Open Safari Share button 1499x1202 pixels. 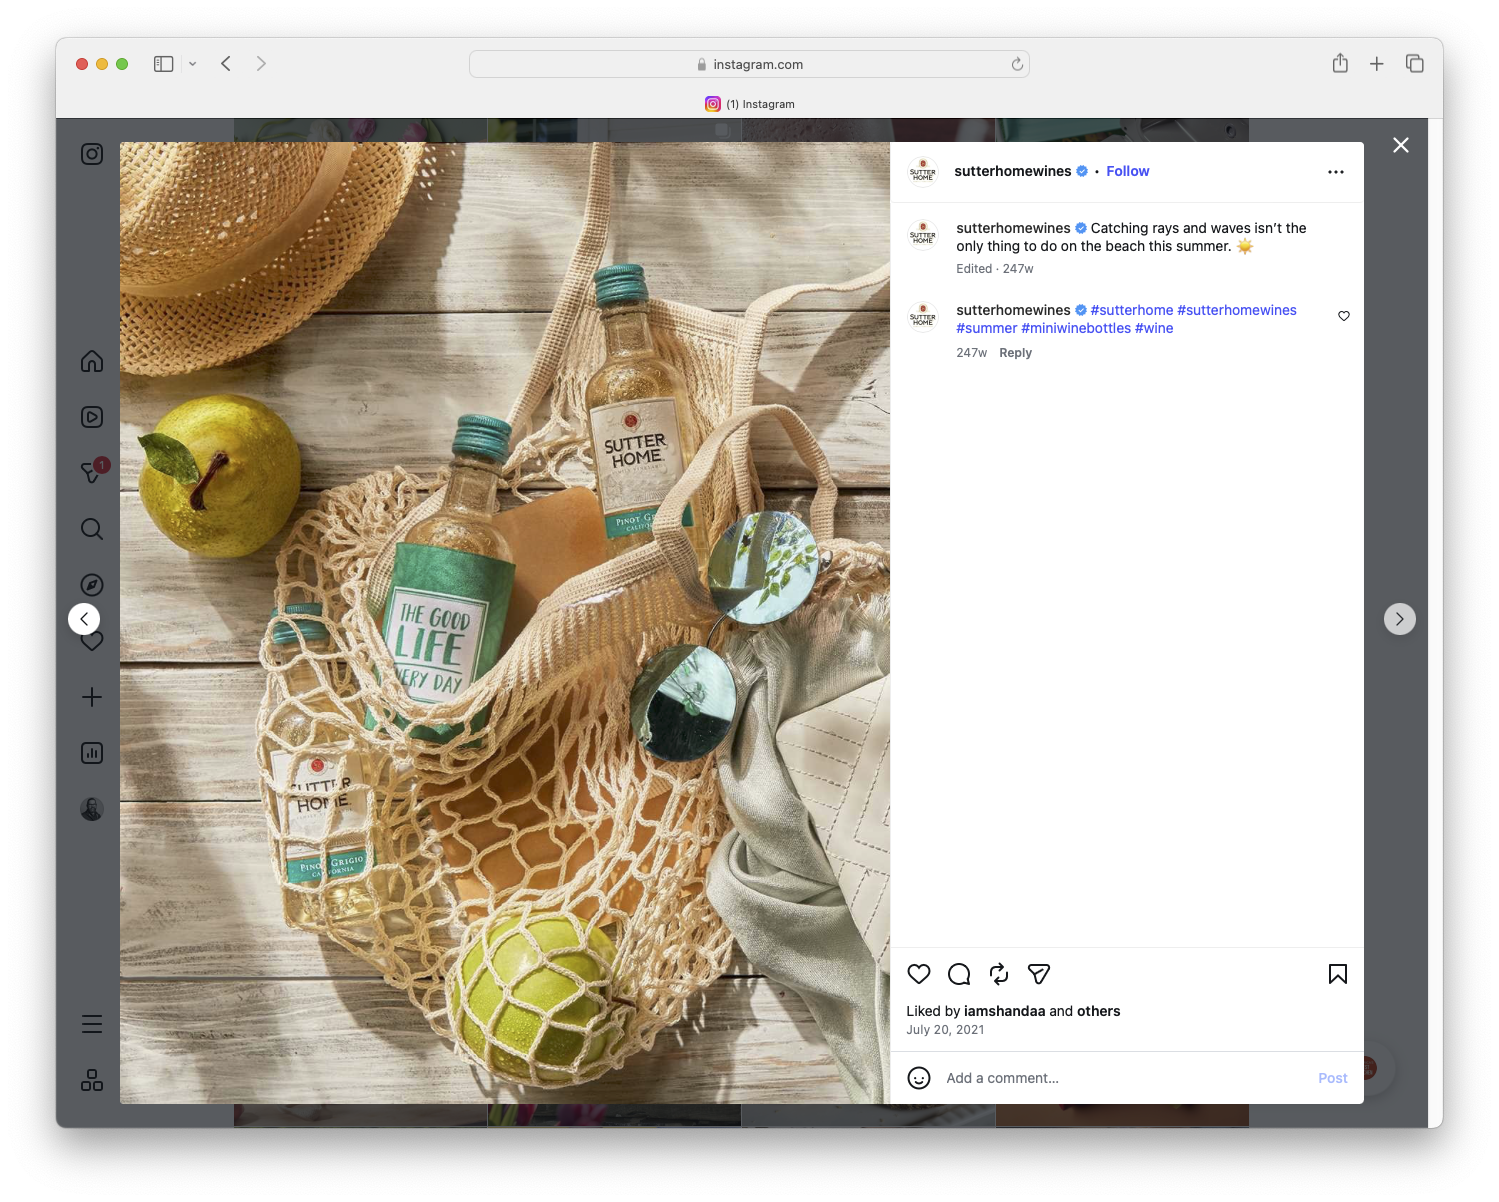tap(1340, 63)
